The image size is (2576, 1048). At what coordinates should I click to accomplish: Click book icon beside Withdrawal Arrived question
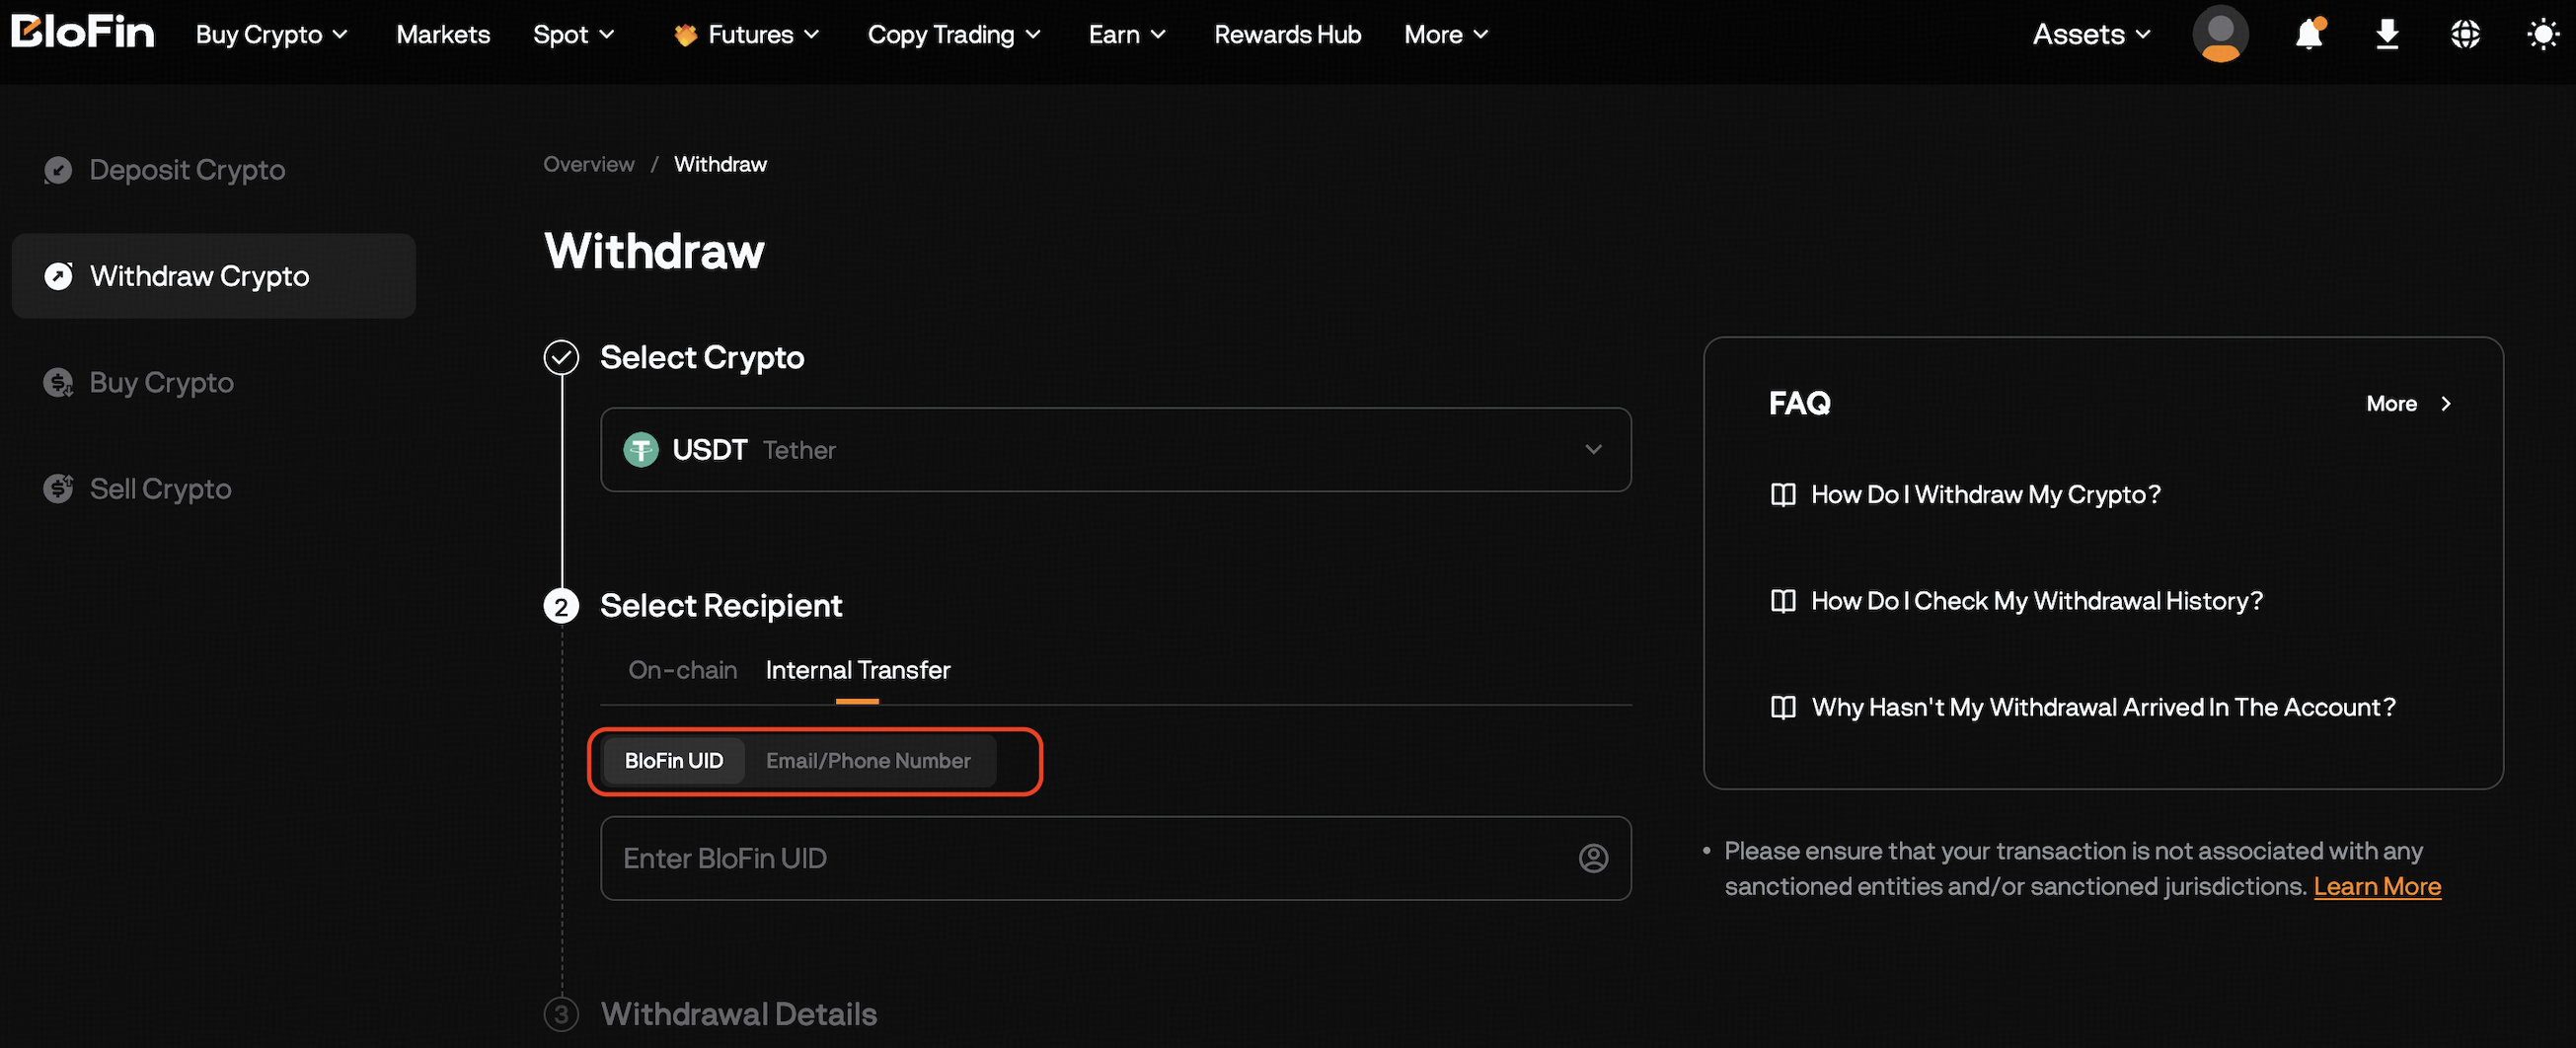click(x=1783, y=708)
